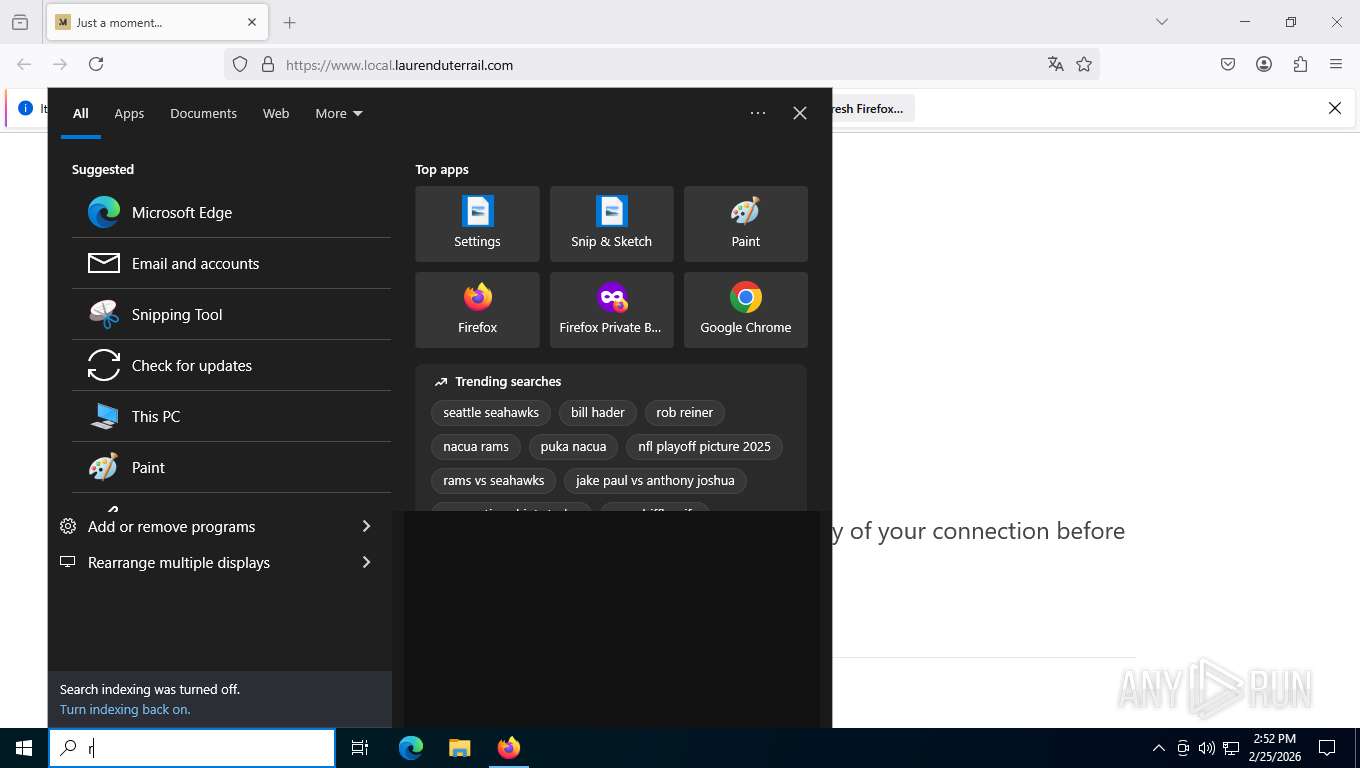Open Firefox Private Browsing tile
Screen dimensions: 1360x768
(611, 310)
